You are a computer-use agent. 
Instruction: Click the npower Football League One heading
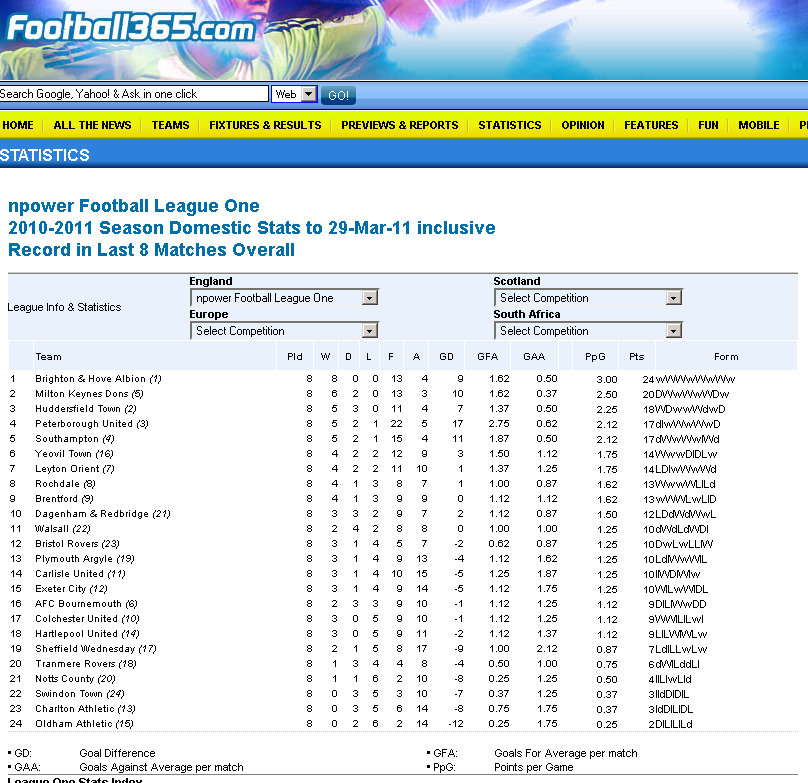pos(134,205)
